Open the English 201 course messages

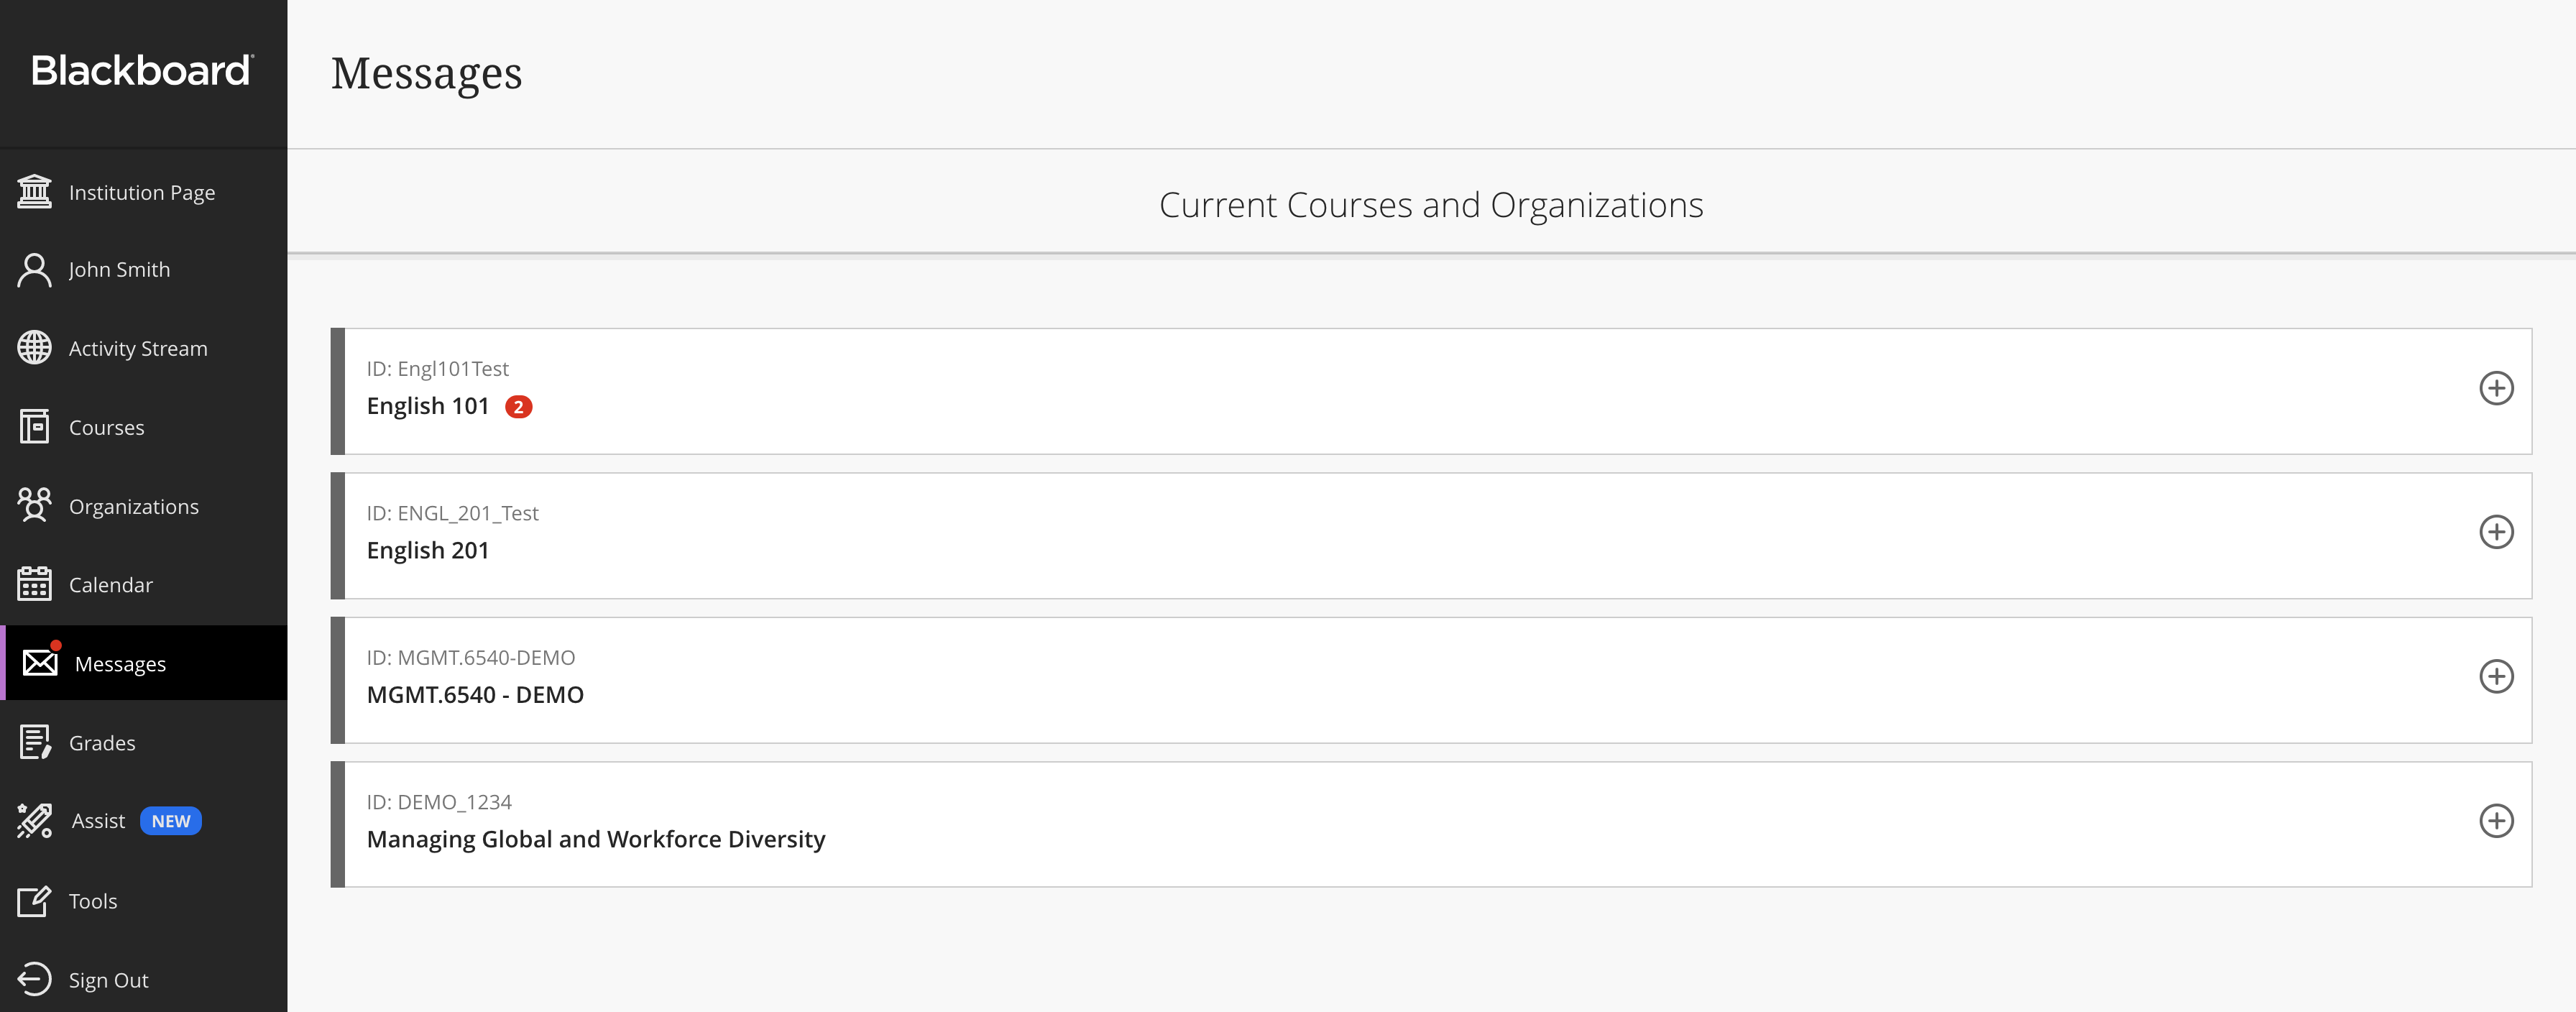(x=428, y=550)
